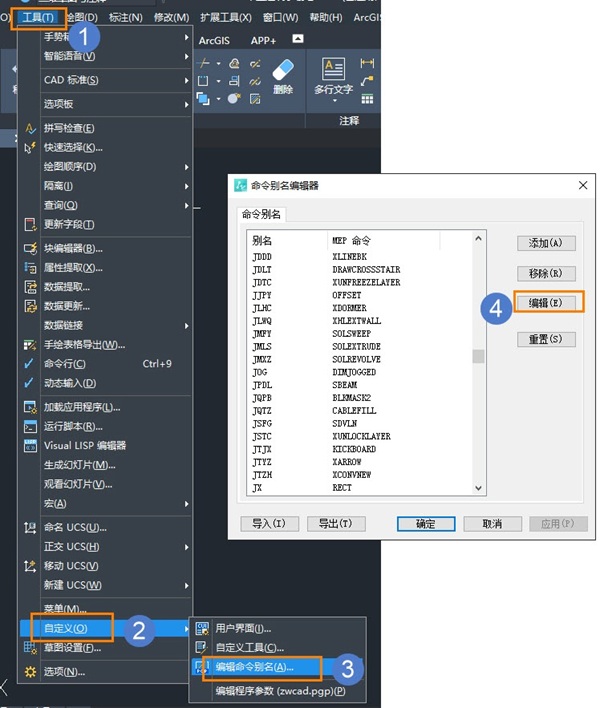Image resolution: width=600 pixels, height=708 pixels.
Task: Click the attribute extraction icon
Action: click(x=30, y=268)
